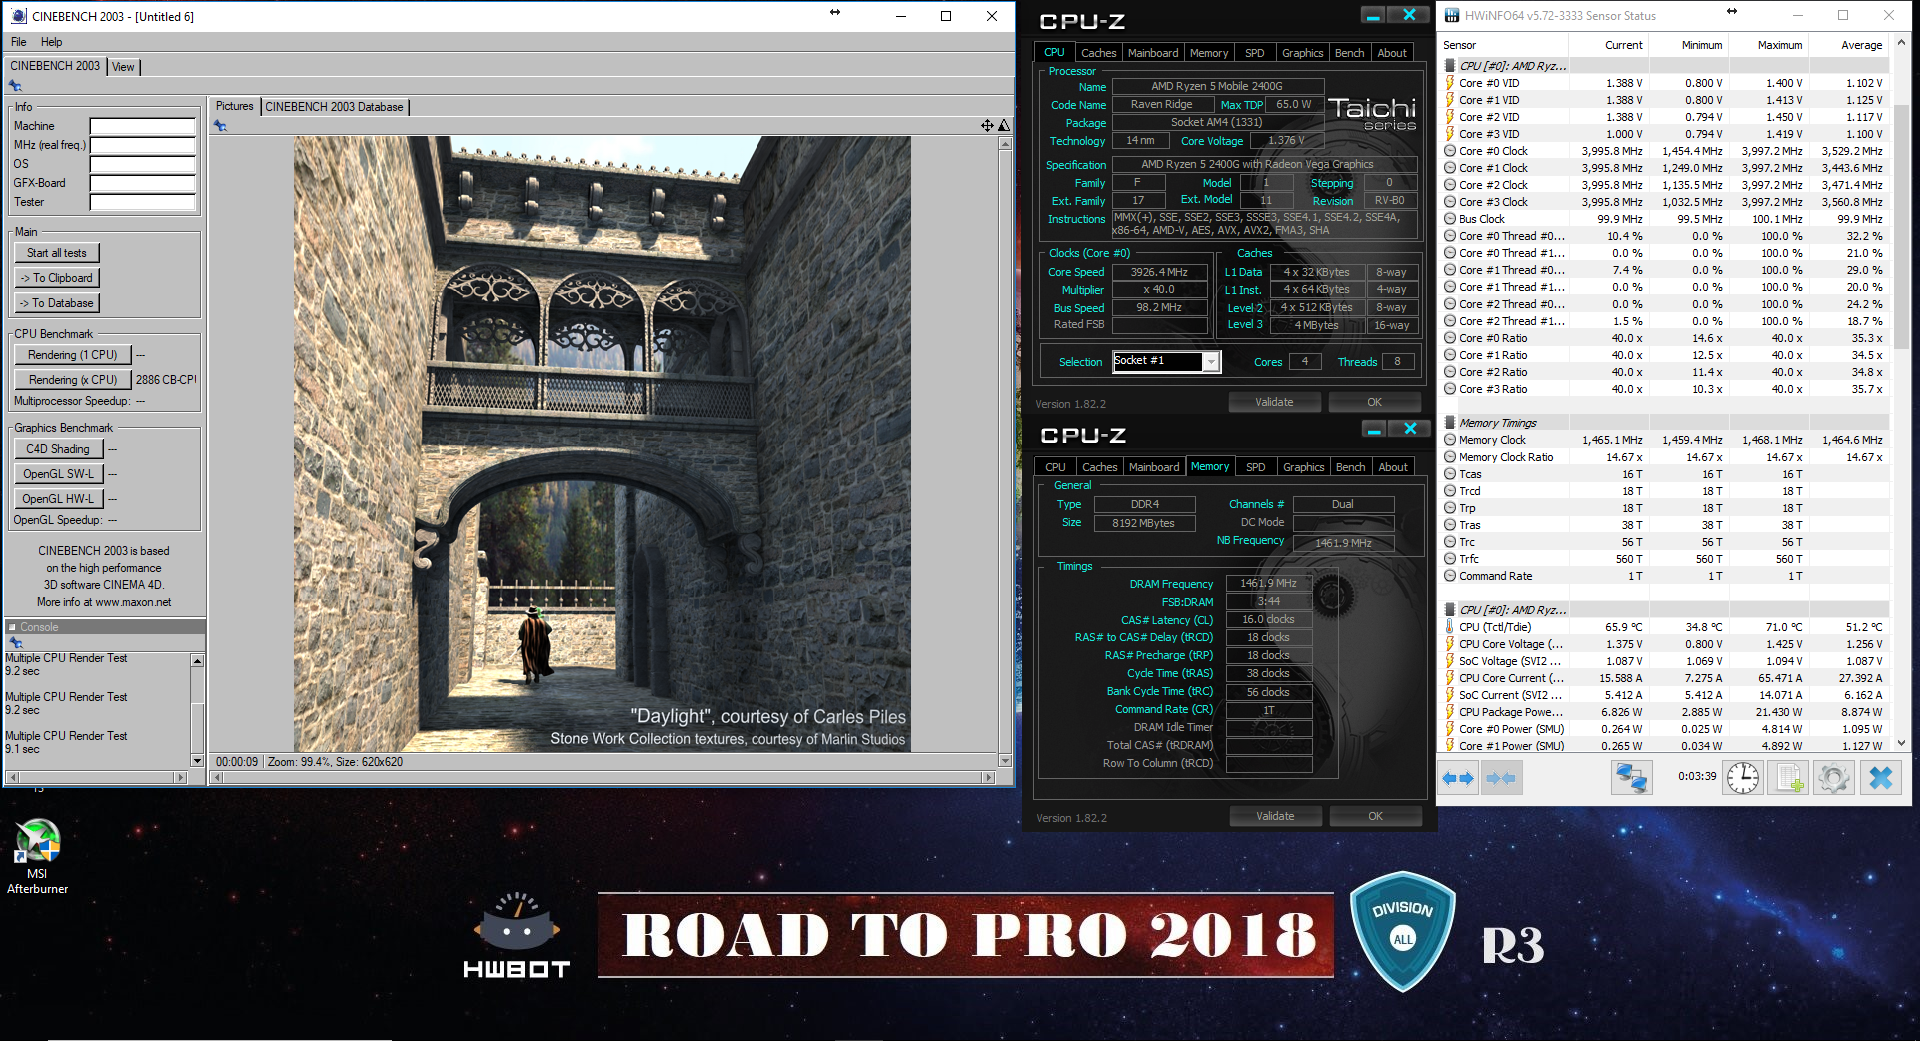Viewport: 1920px width, 1041px height.
Task: Click the OpenGL SW-L button
Action: click(58, 474)
